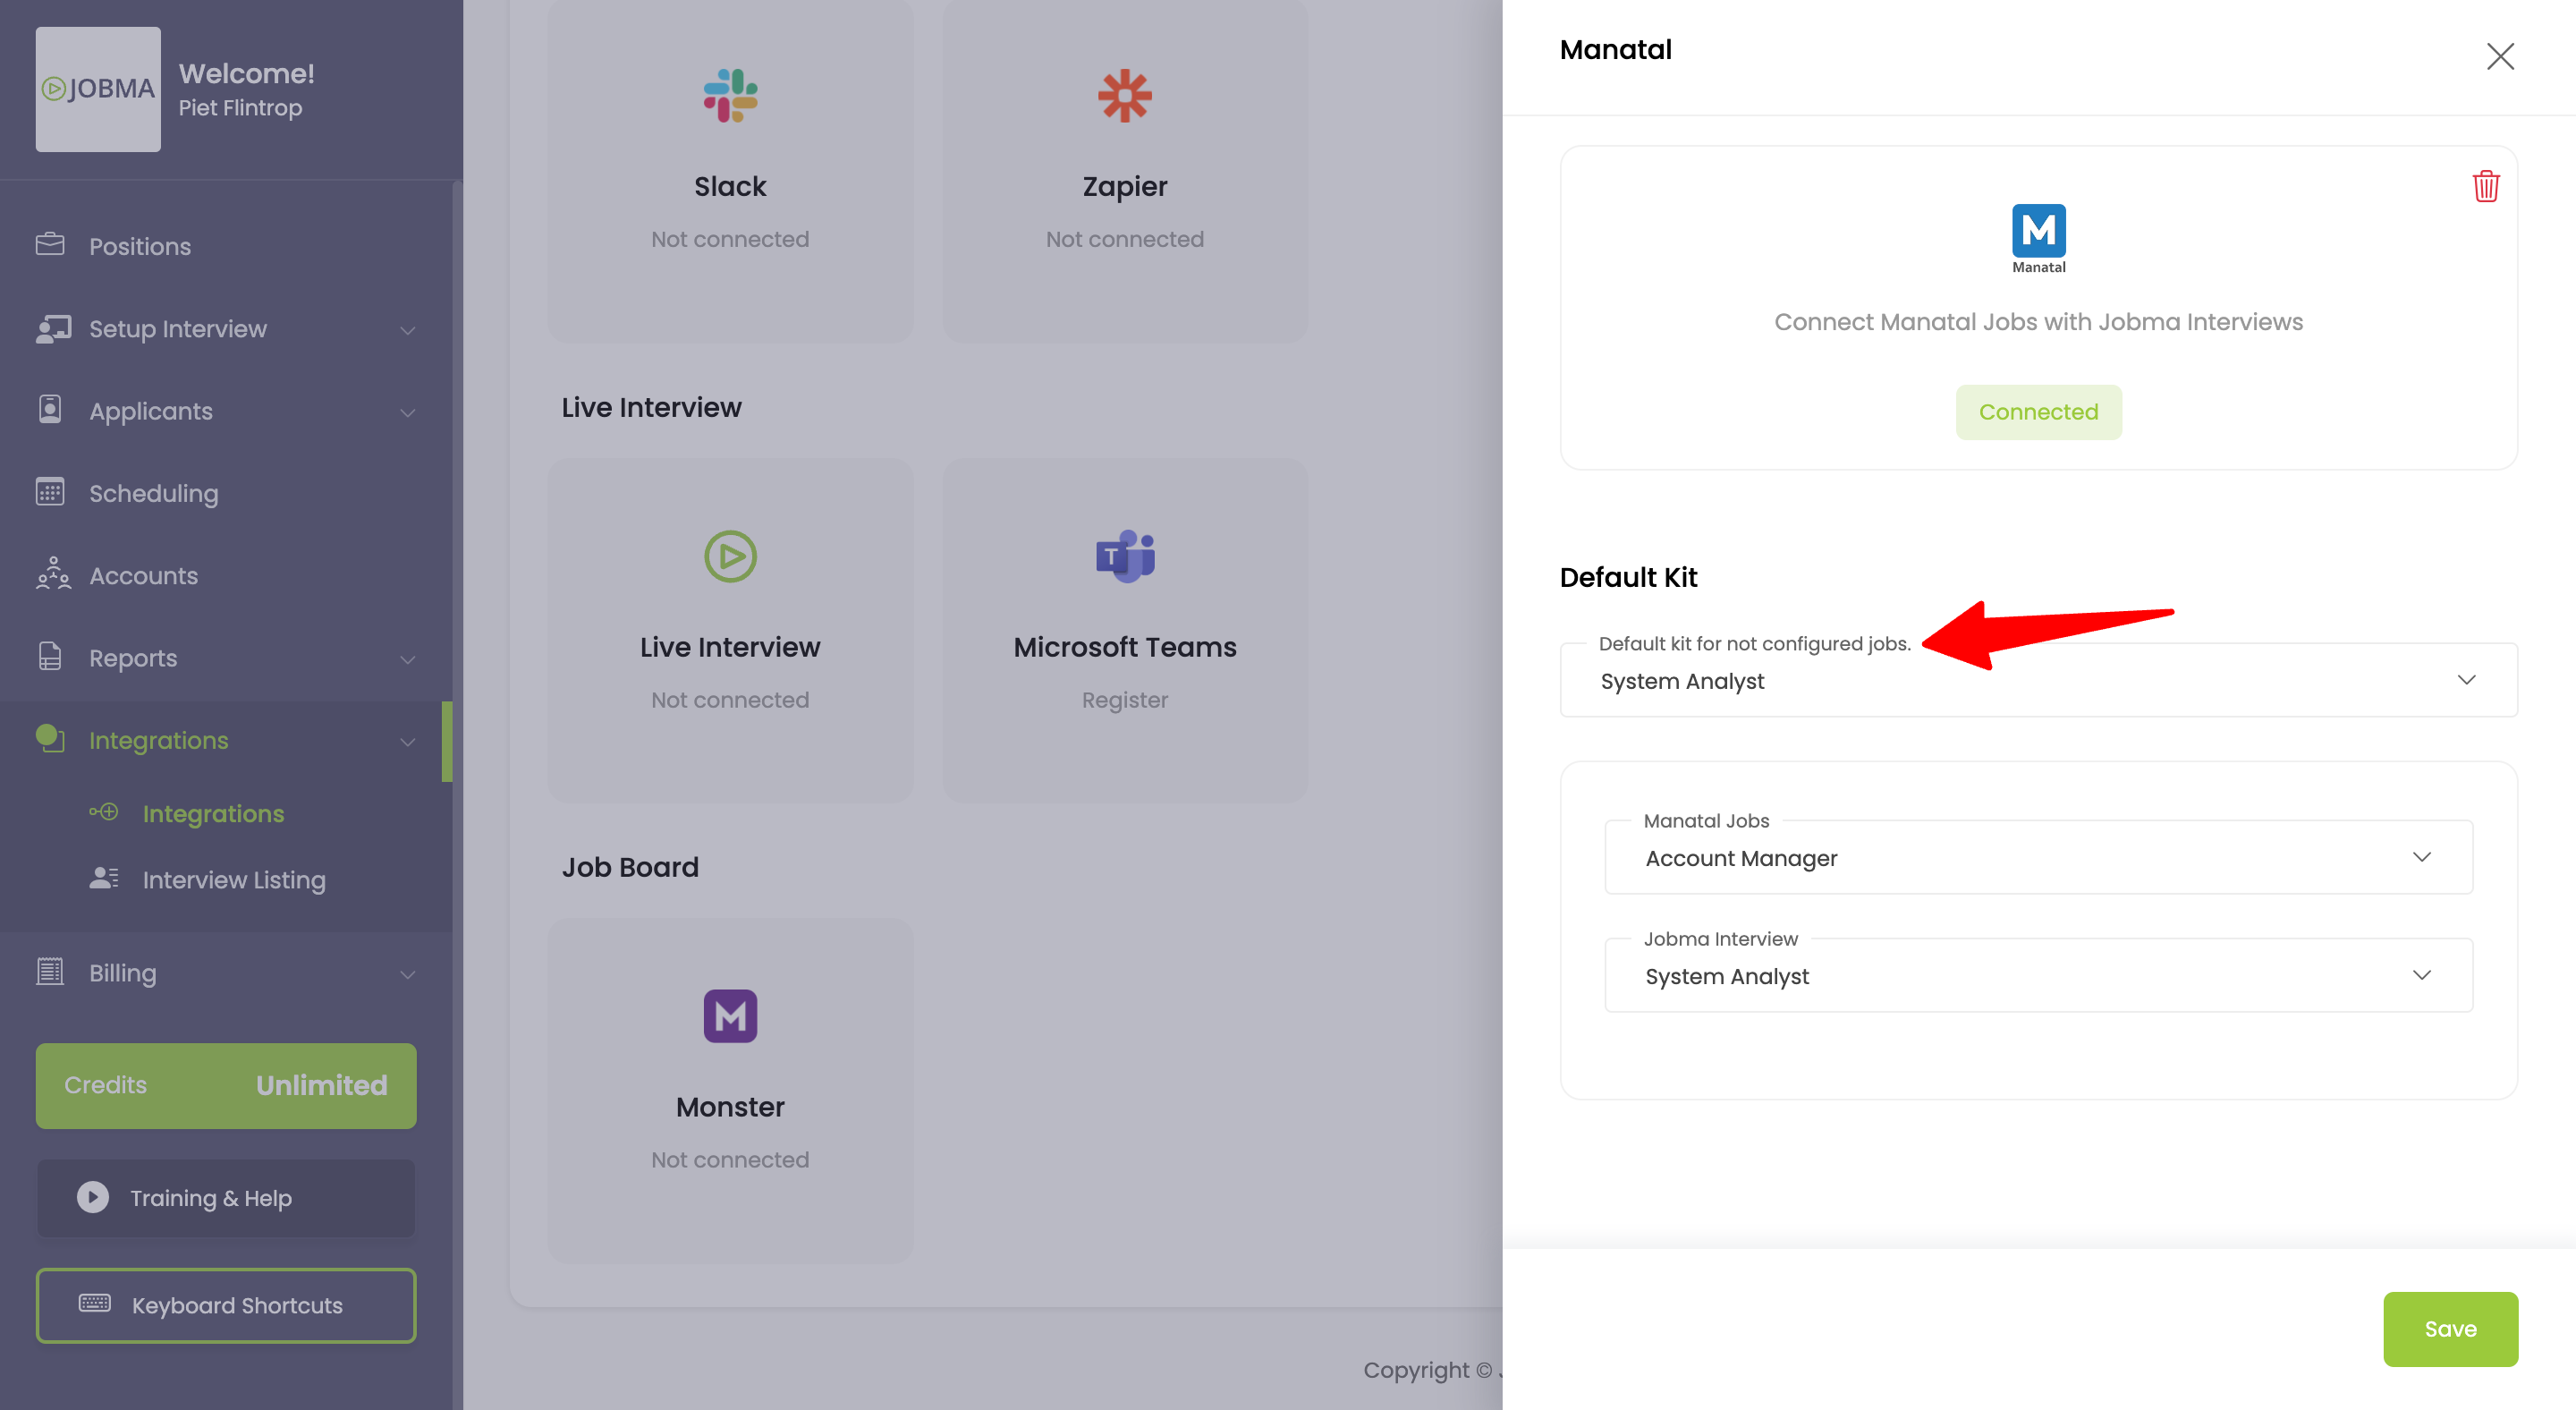2576x1410 pixels.
Task: Click the Accounts people icon
Action: point(53,574)
